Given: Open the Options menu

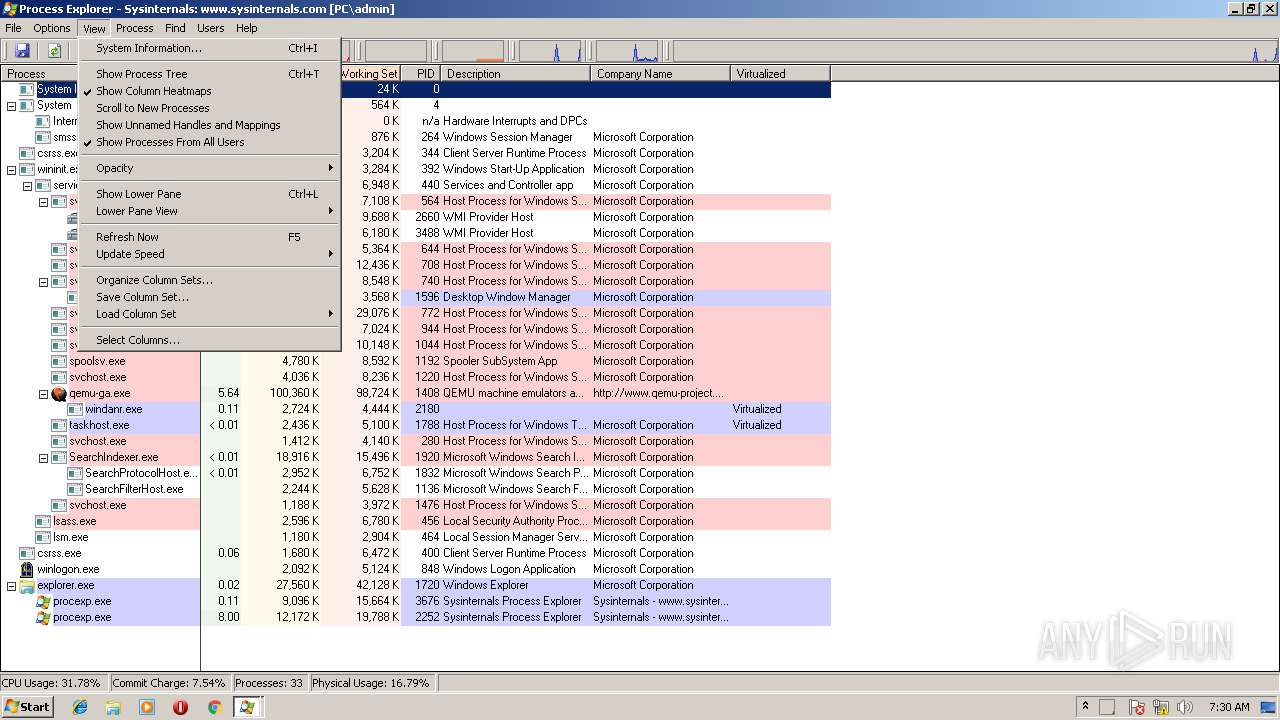Looking at the screenshot, I should point(52,28).
